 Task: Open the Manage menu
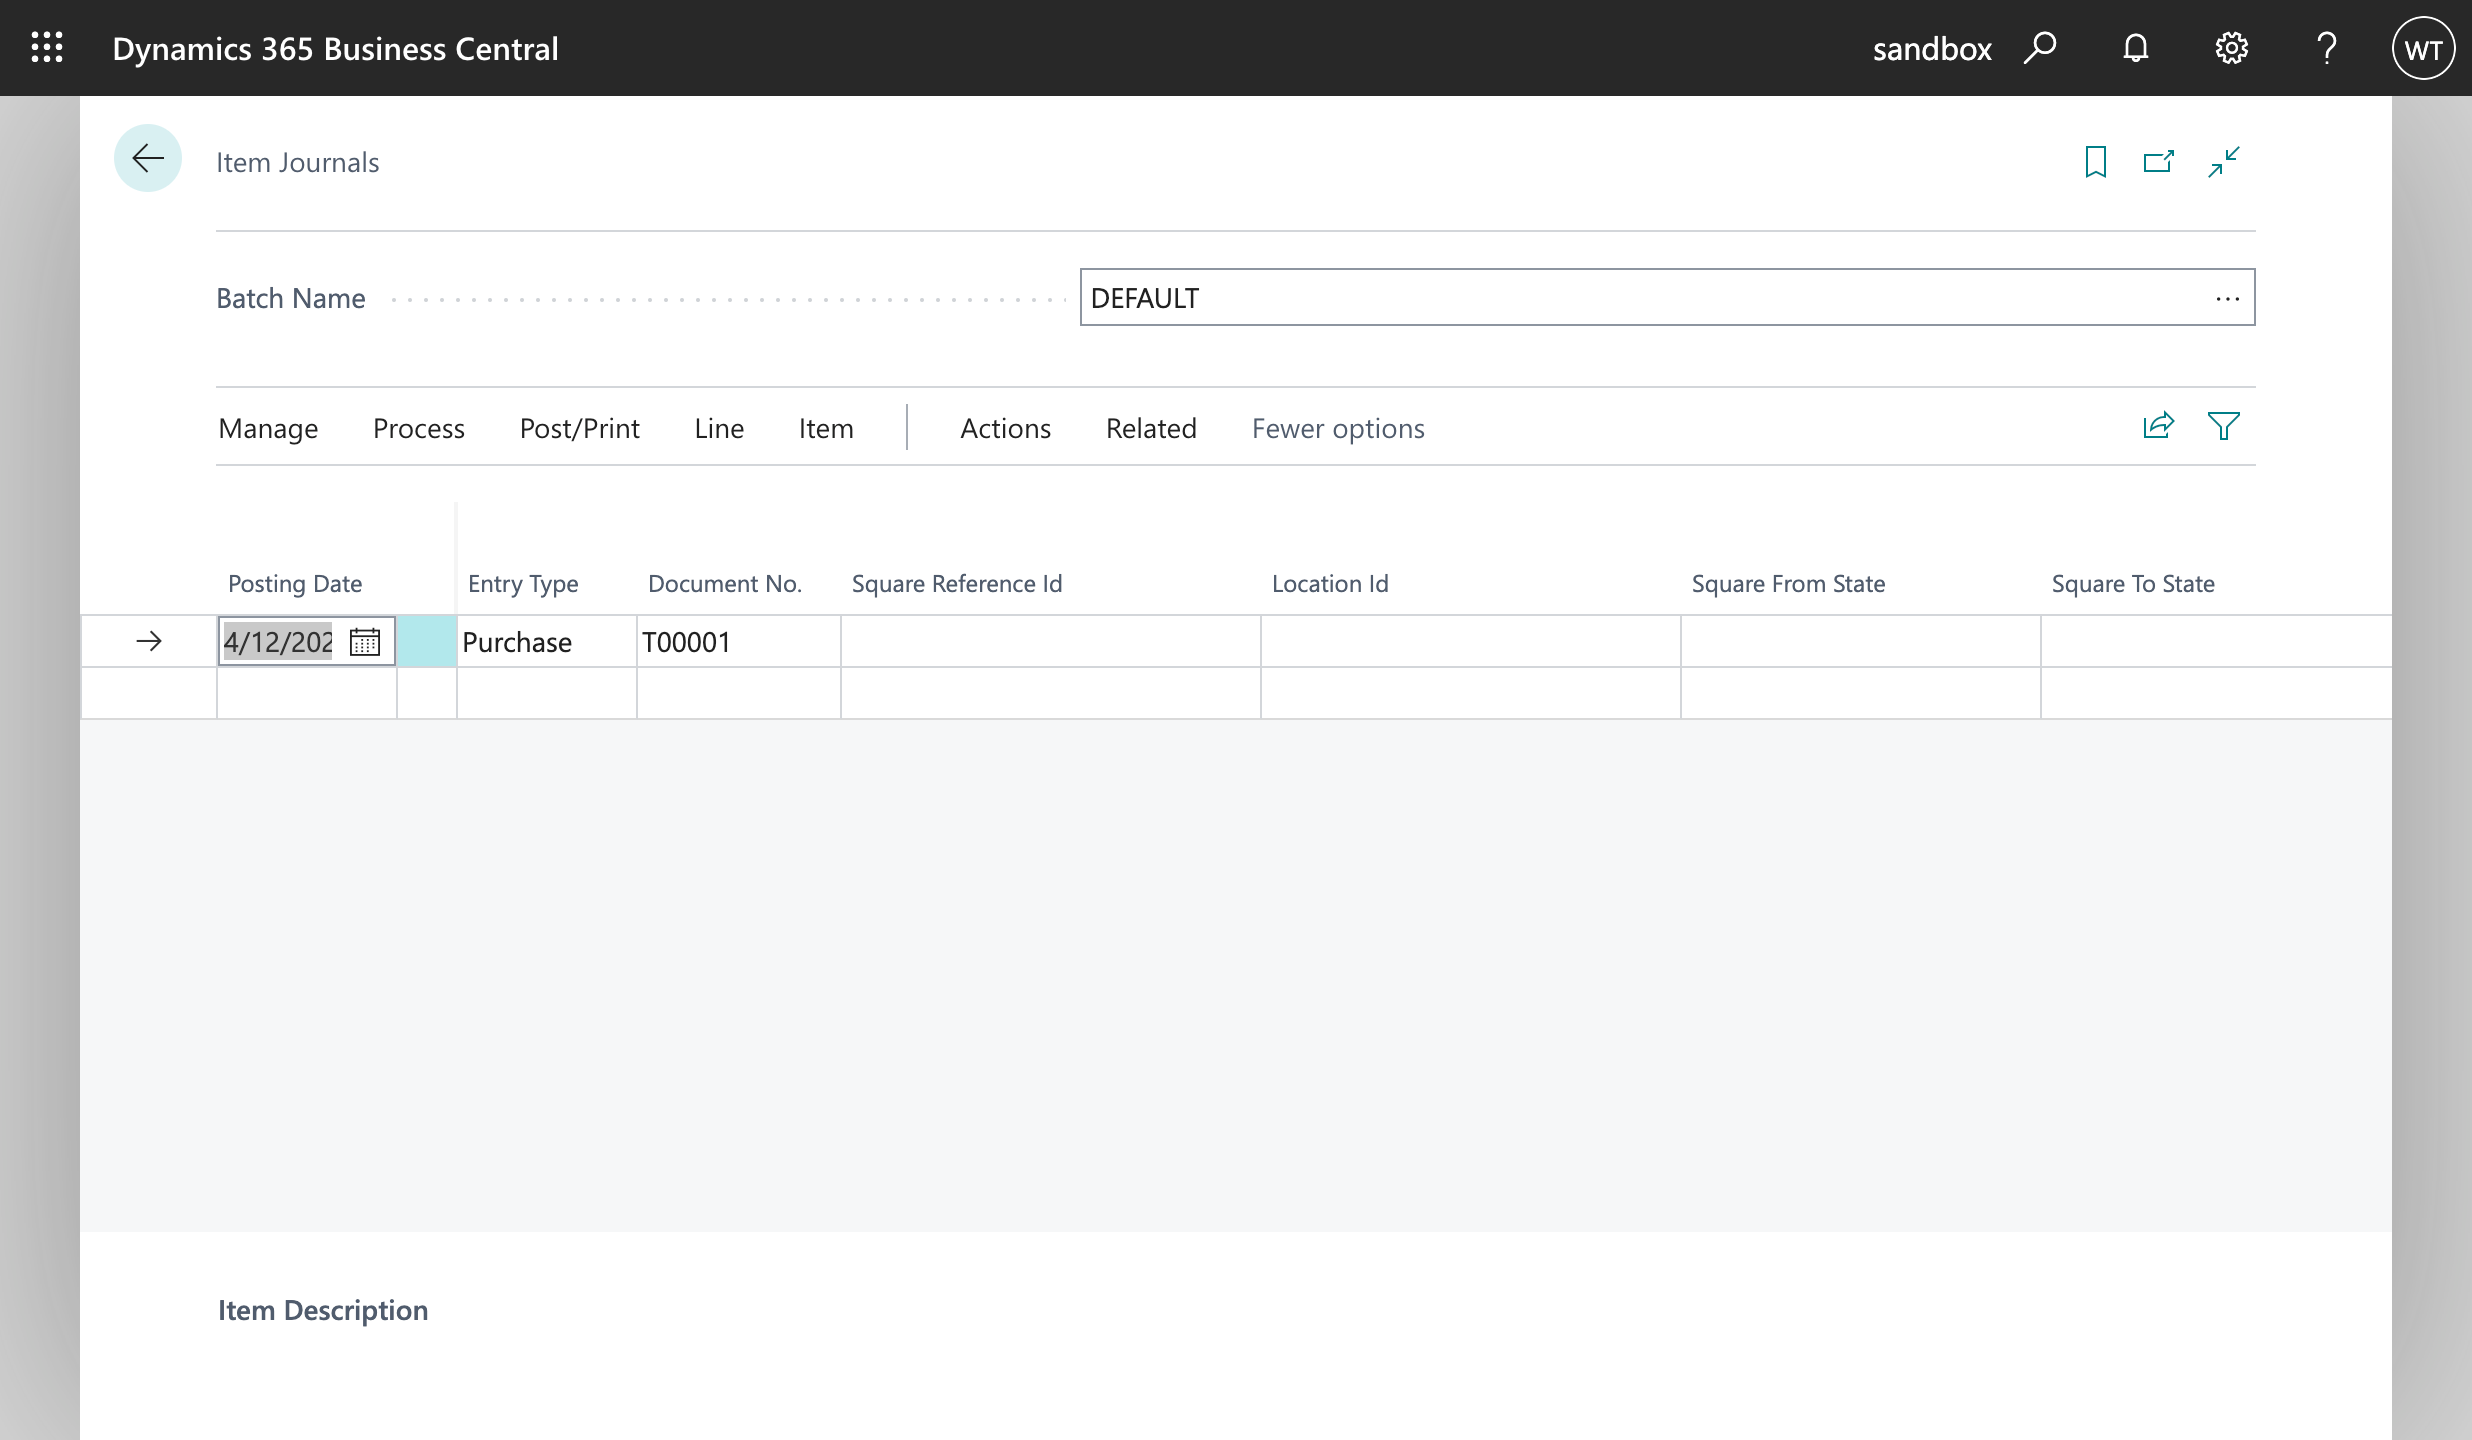tap(268, 428)
